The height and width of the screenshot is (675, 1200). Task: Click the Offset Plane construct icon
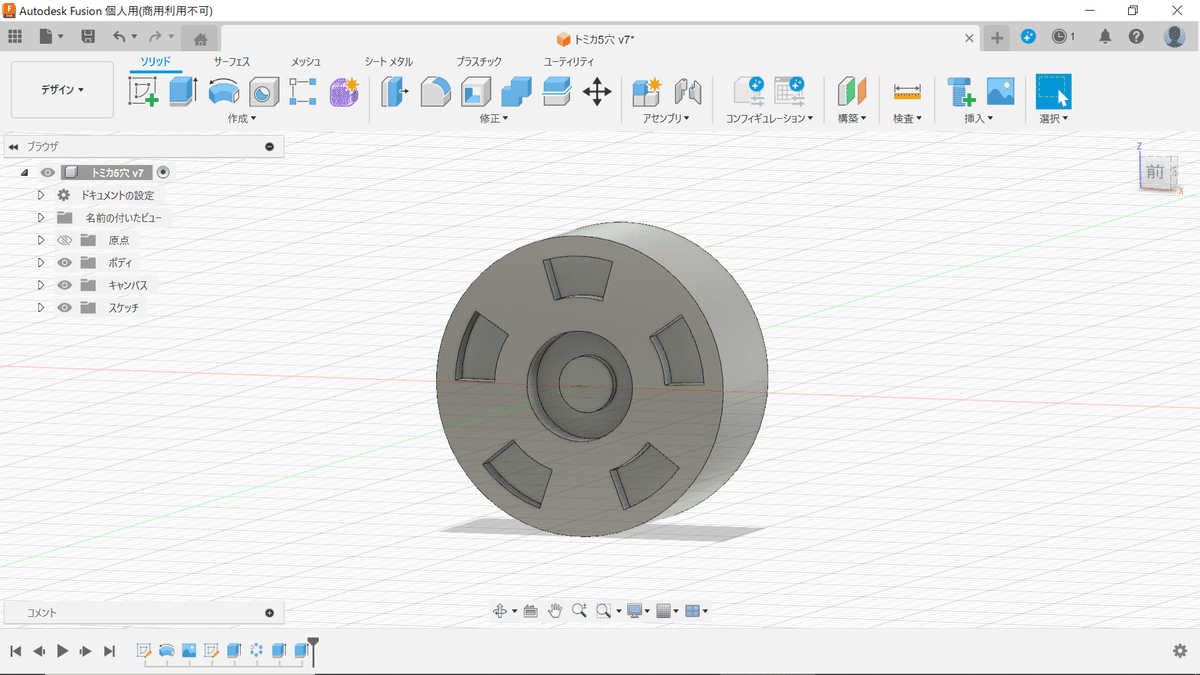point(851,92)
